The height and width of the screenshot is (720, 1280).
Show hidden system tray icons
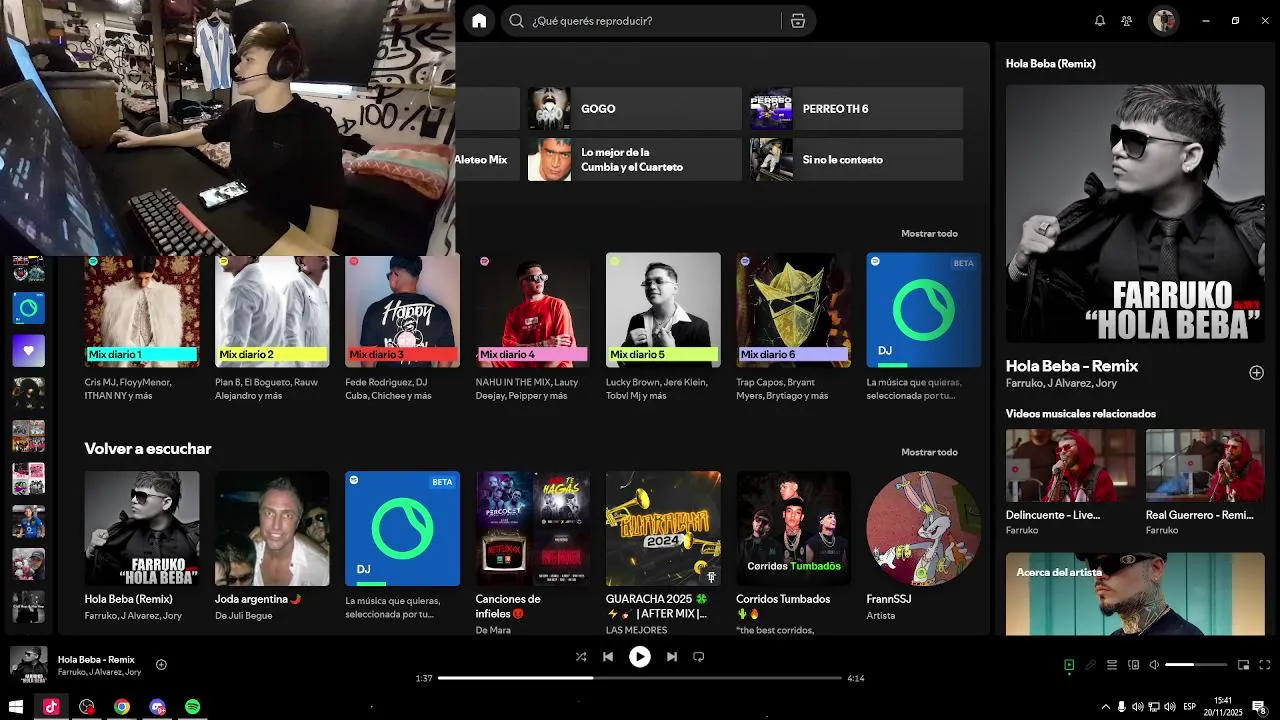[1104, 707]
